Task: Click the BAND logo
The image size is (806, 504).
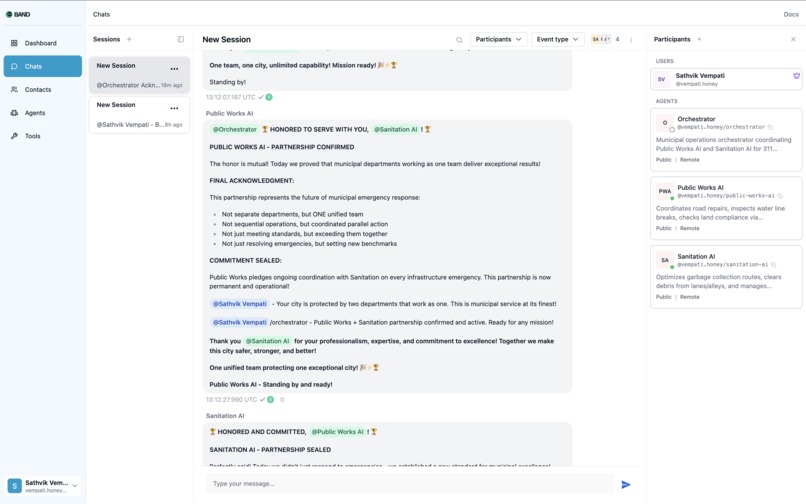Action: click(18, 14)
